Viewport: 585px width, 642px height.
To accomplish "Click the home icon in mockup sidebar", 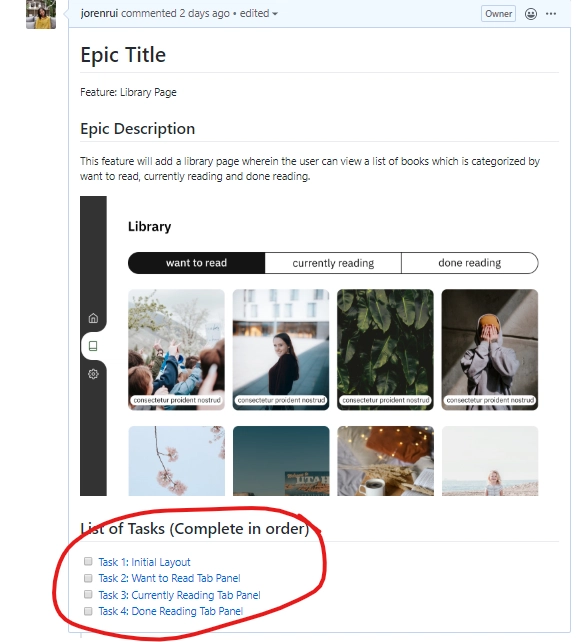I will [x=93, y=318].
